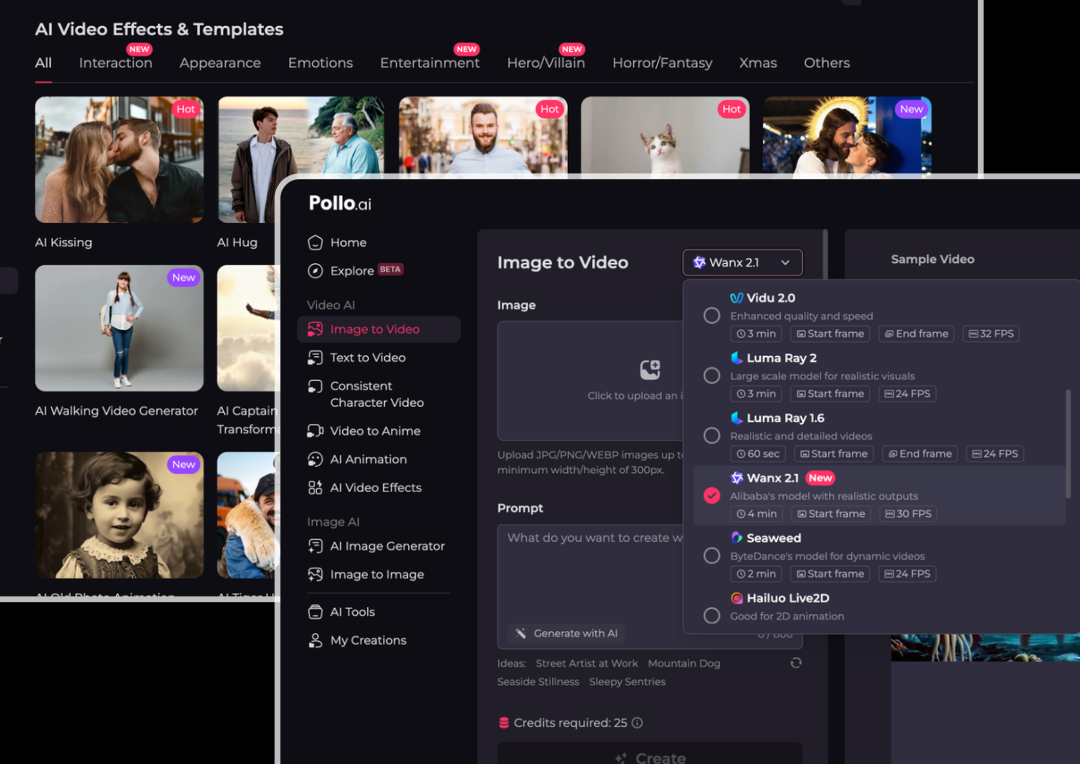Open the old child photo thumbnail
The height and width of the screenshot is (764, 1080).
point(119,515)
